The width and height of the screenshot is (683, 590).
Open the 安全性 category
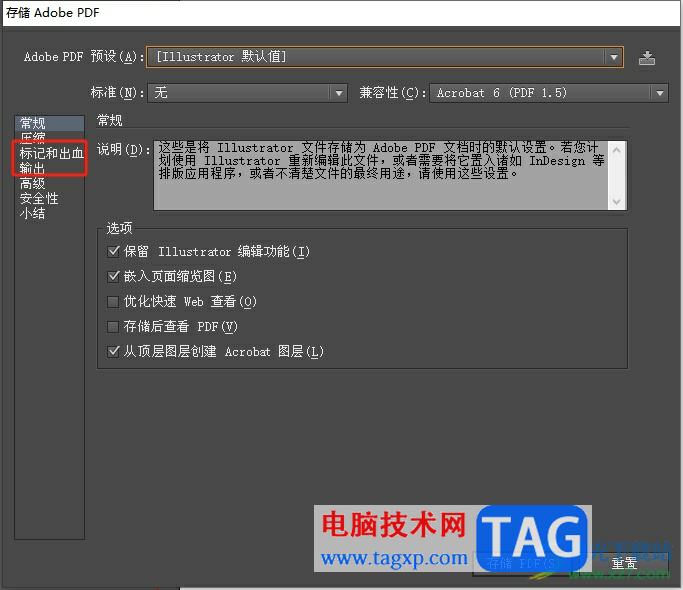click(39, 198)
